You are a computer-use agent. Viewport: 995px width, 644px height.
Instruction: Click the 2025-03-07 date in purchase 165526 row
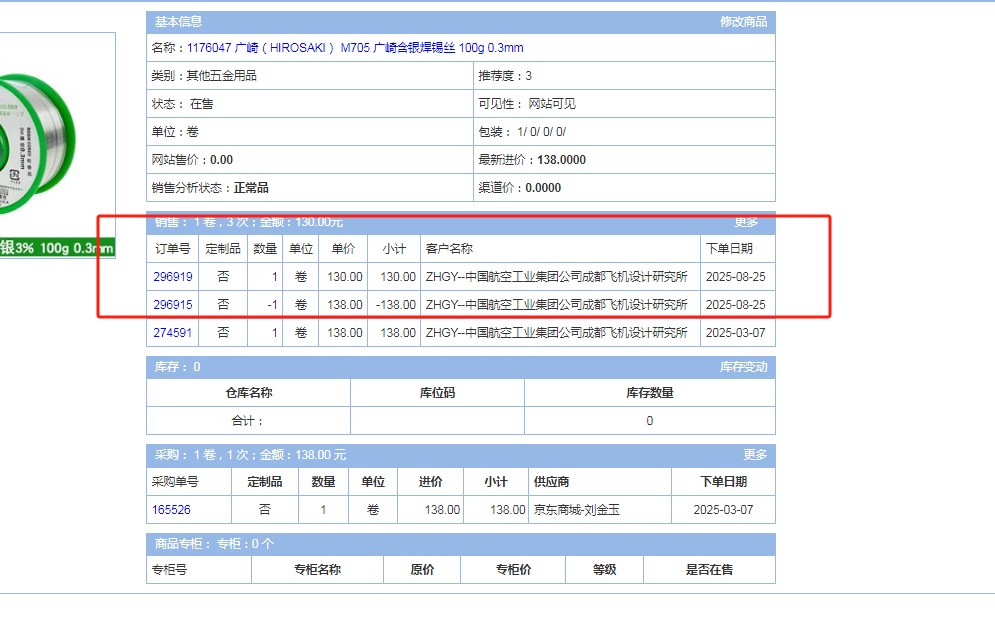point(723,509)
